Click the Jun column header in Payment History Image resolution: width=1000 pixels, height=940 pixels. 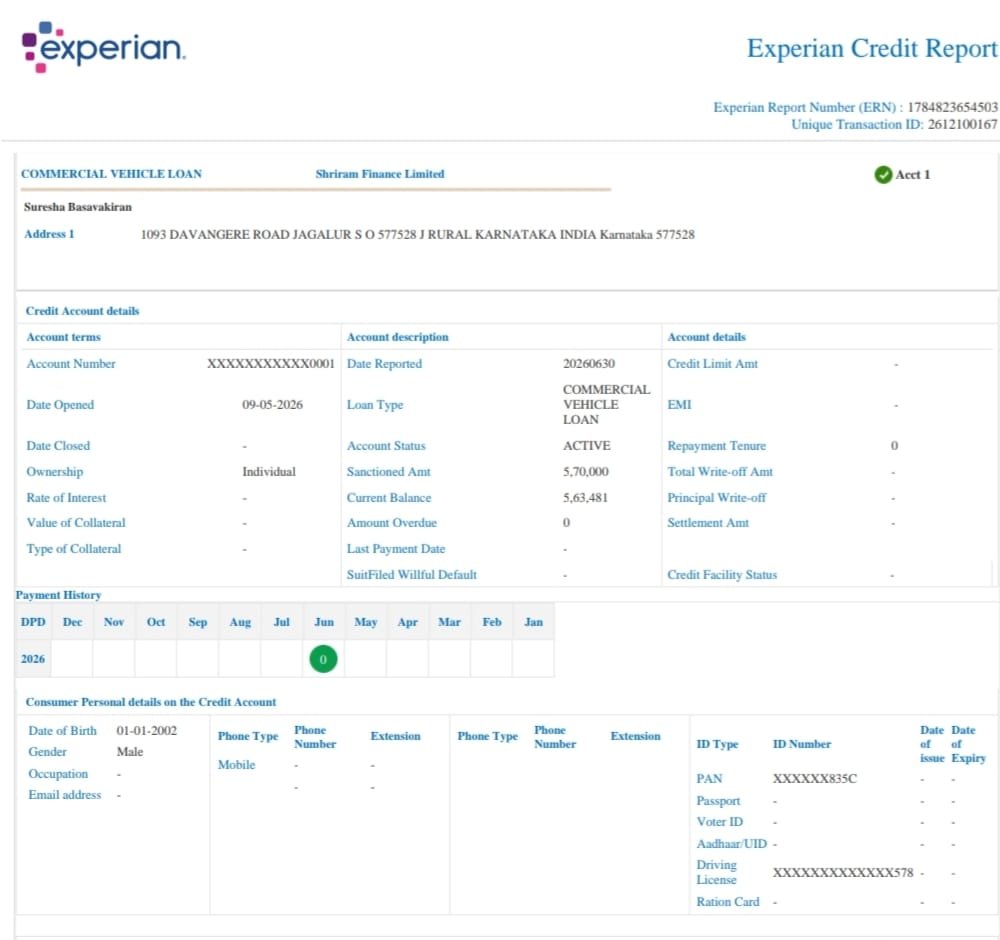[323, 622]
